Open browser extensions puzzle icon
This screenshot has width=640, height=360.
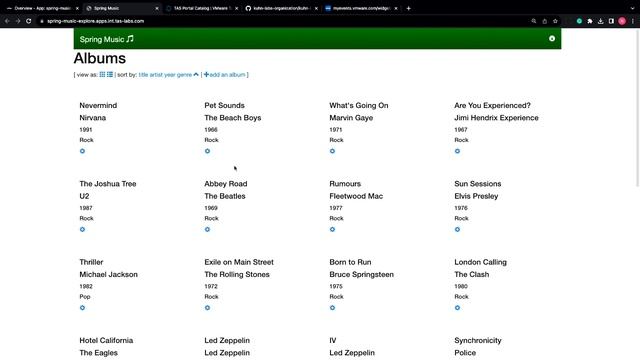590,21
